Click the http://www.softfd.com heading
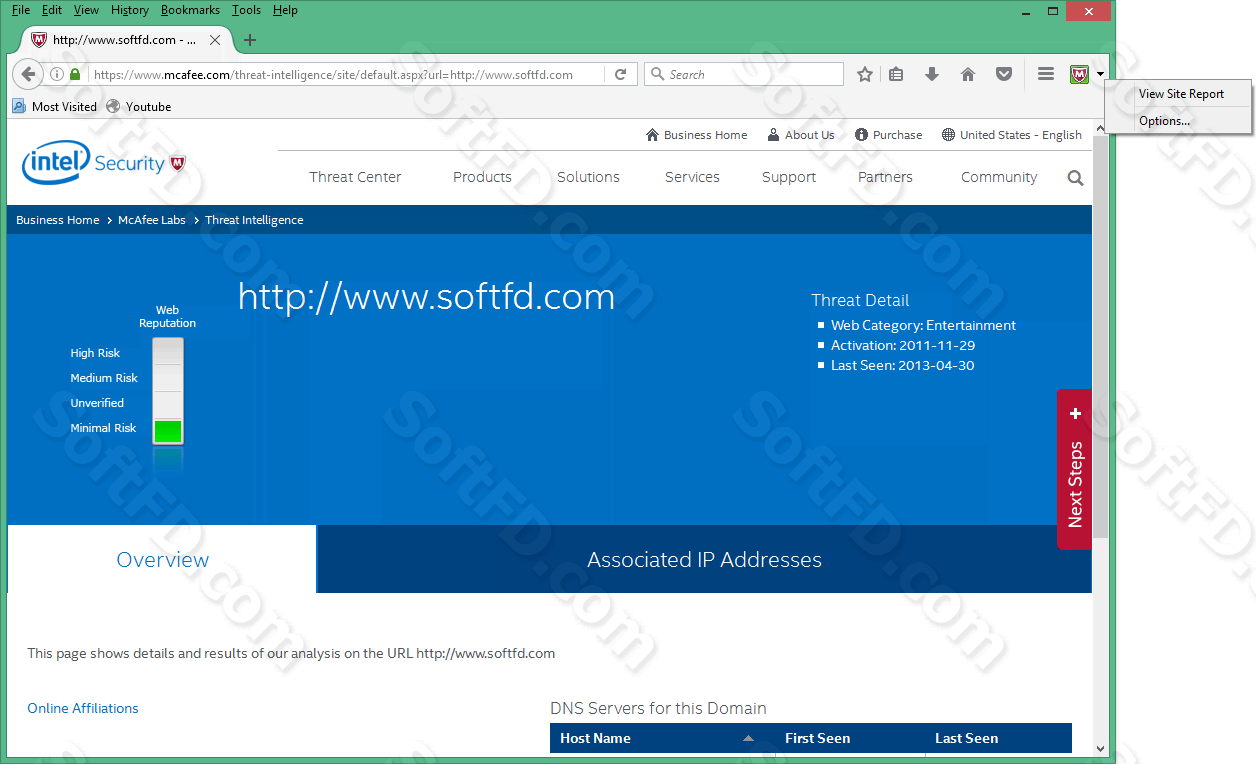The width and height of the screenshot is (1256, 764). pyautogui.click(x=426, y=297)
